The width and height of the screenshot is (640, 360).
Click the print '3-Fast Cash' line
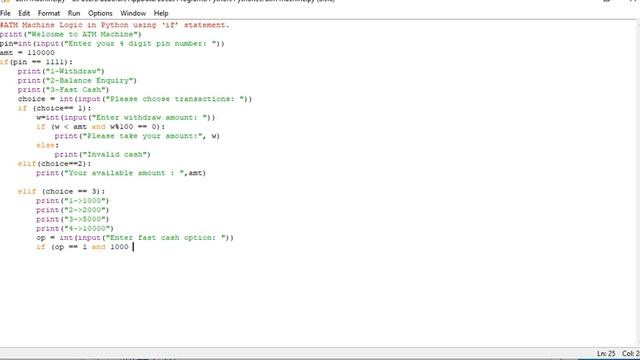(63, 90)
